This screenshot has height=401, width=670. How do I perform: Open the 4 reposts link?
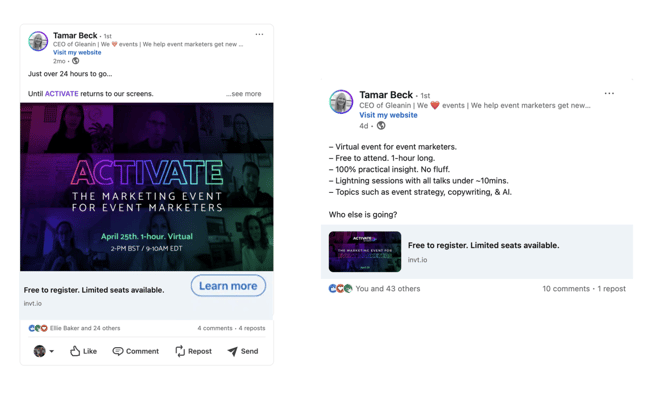tap(252, 328)
